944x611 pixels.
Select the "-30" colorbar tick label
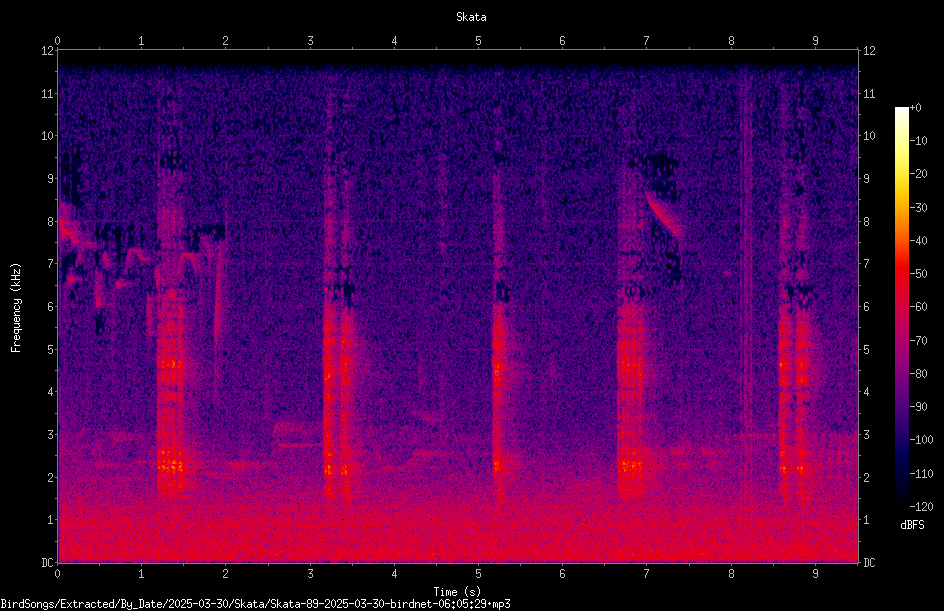(918, 208)
